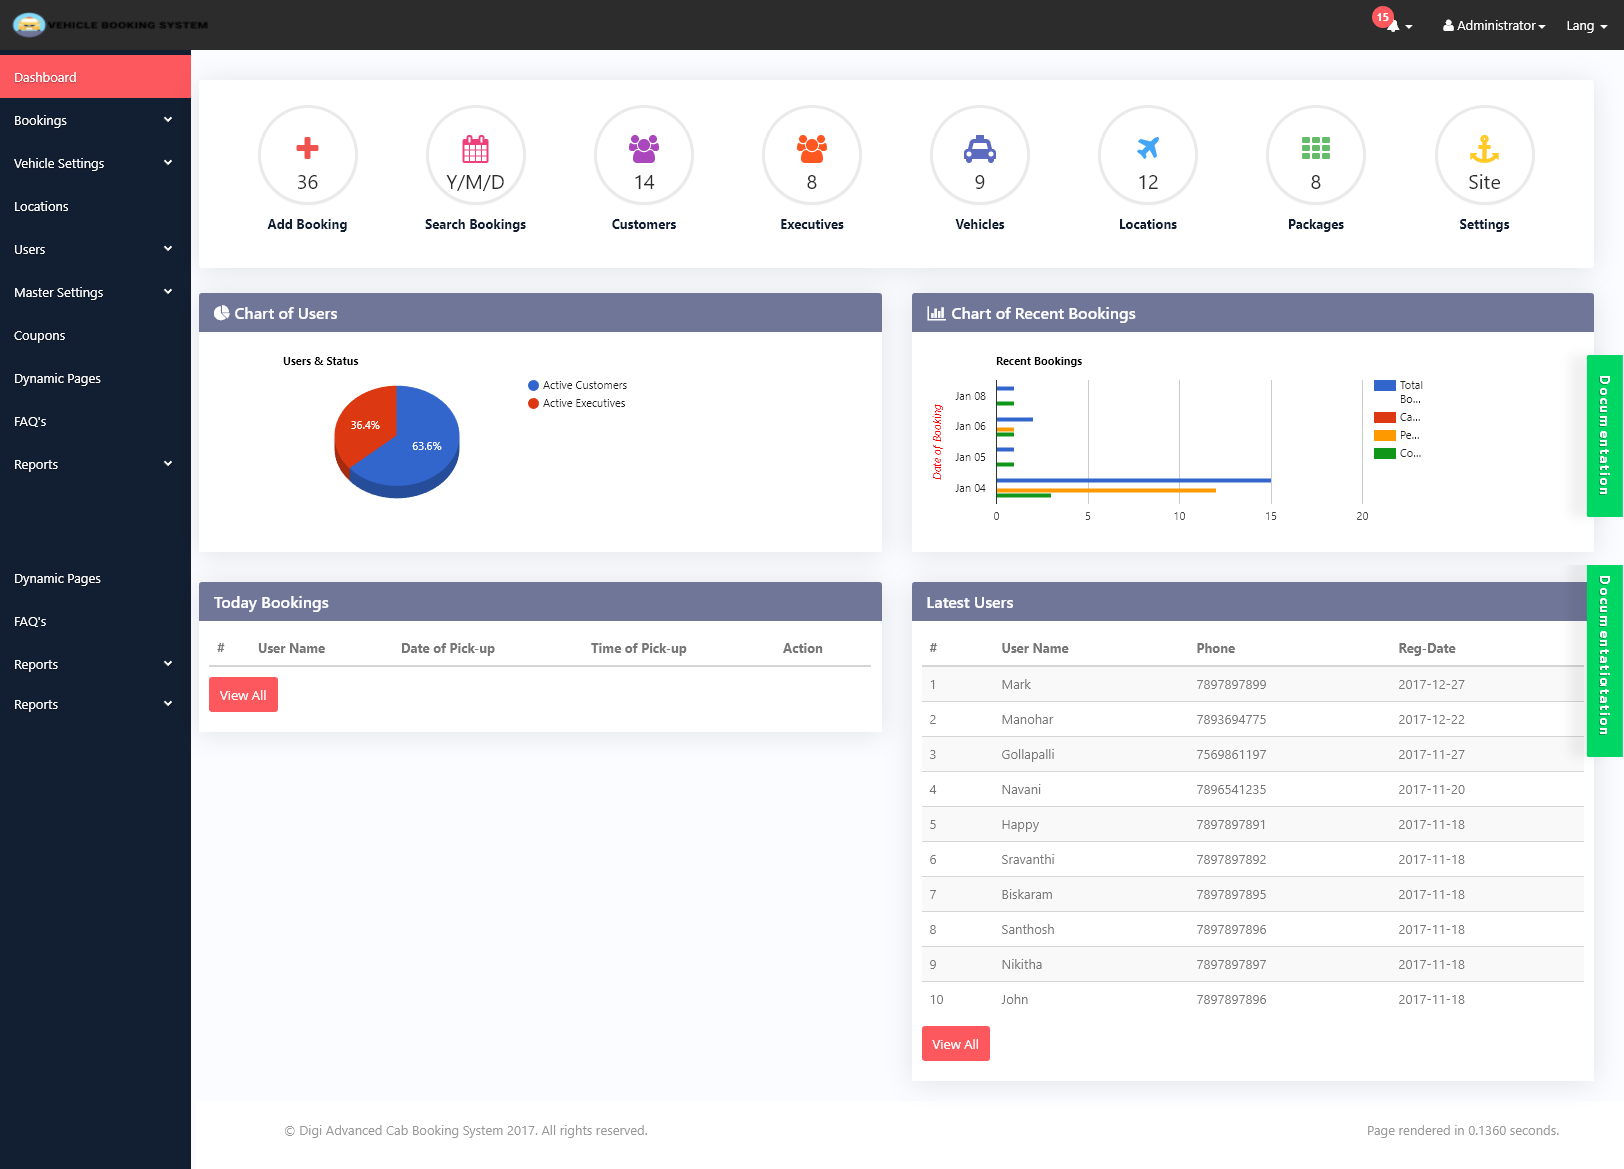Toggle the Active Customers legend item in the pie chart
1624x1169 pixels.
(x=578, y=385)
